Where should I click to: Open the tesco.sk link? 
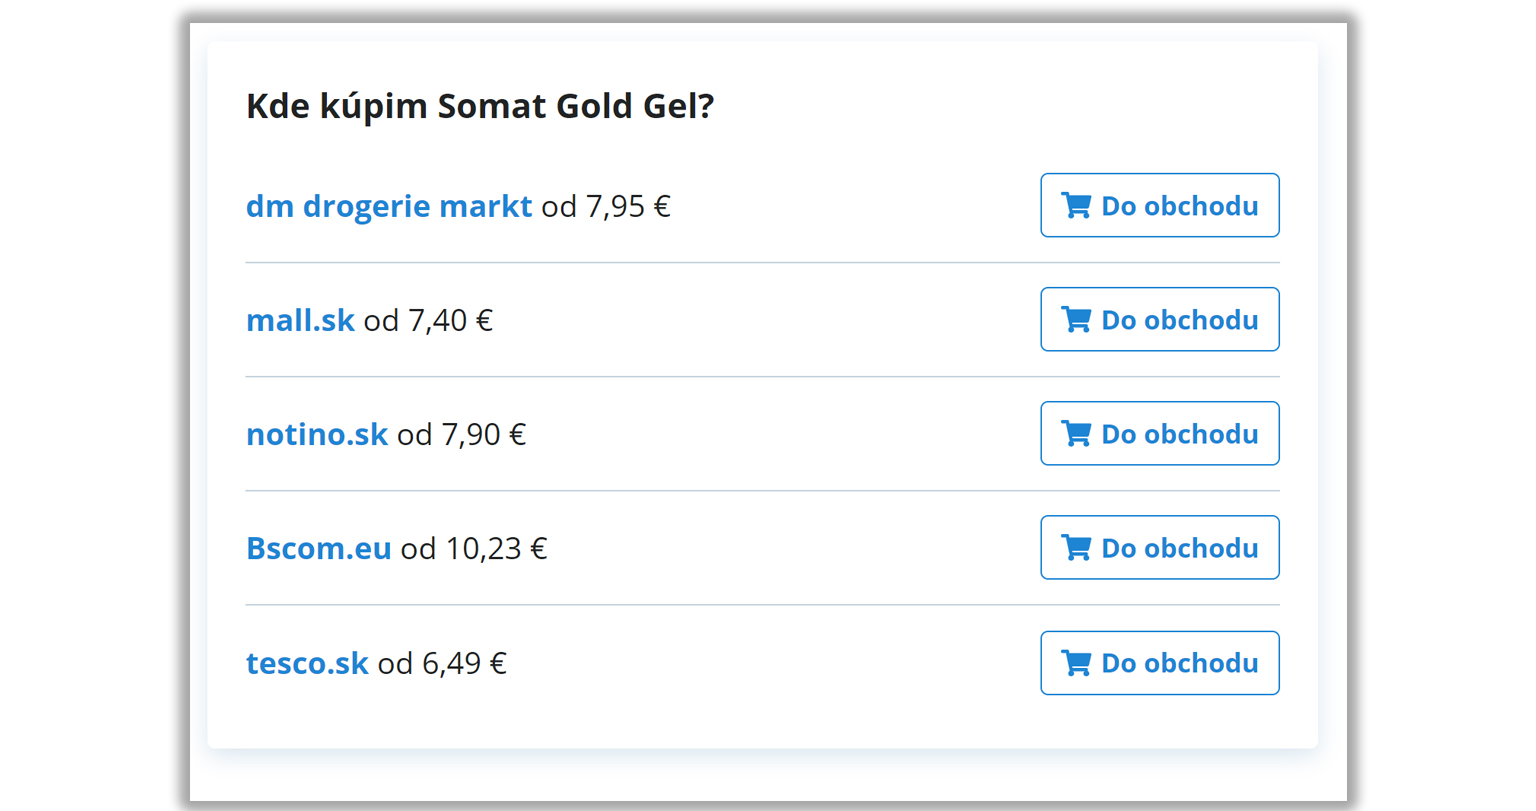pyautogui.click(x=307, y=663)
